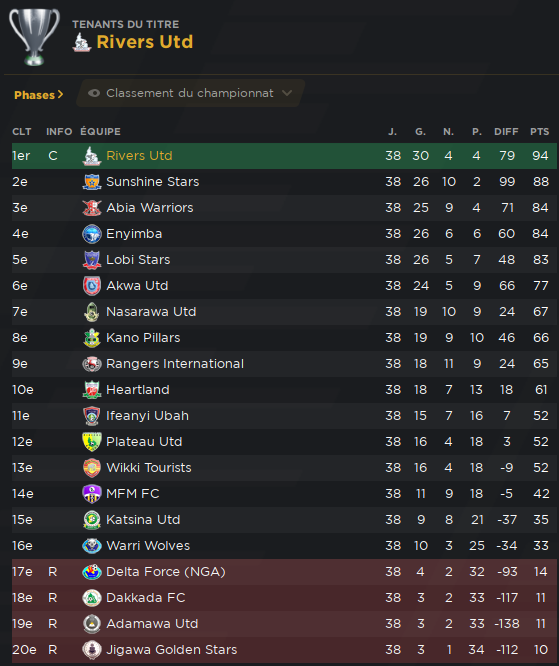Click MFM FC club crest
This screenshot has width=559, height=666.
[x=92, y=494]
